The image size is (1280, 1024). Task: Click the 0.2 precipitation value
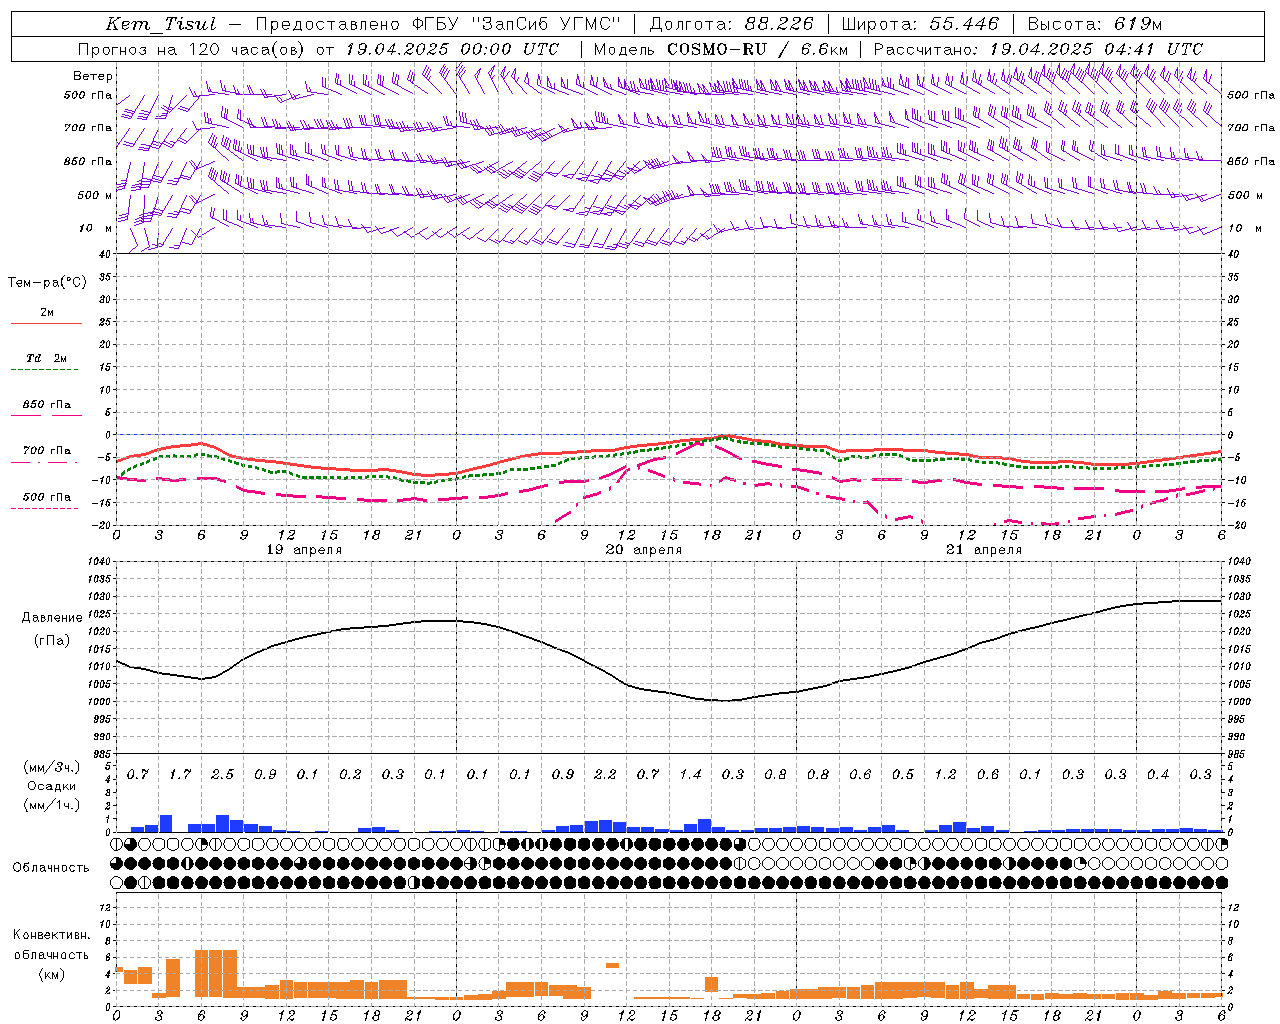click(x=350, y=774)
